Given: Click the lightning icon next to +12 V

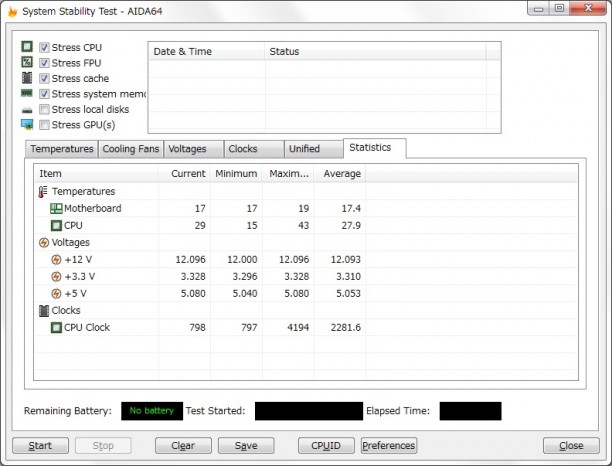Looking at the screenshot, I should click(56, 260).
